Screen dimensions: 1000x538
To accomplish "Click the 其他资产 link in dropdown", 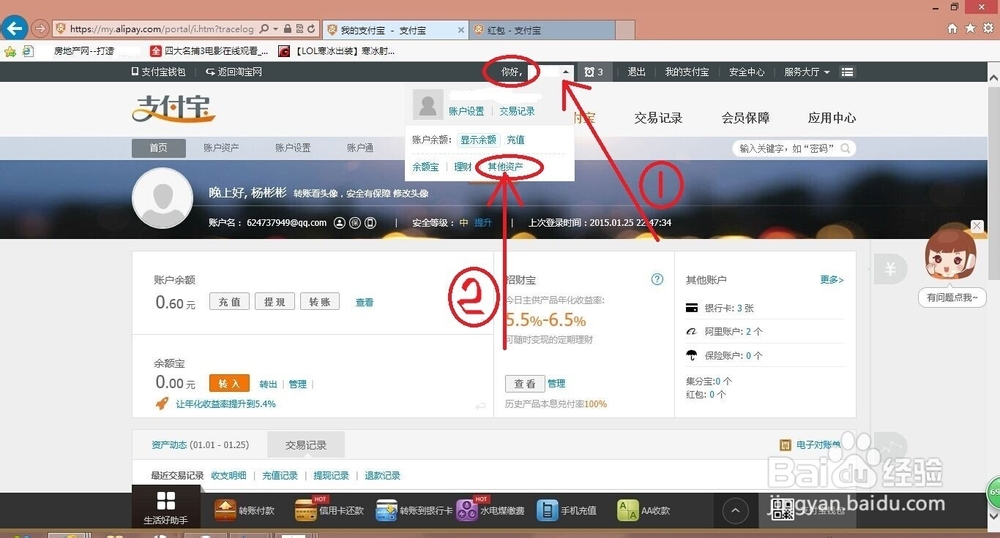I will 505,167.
